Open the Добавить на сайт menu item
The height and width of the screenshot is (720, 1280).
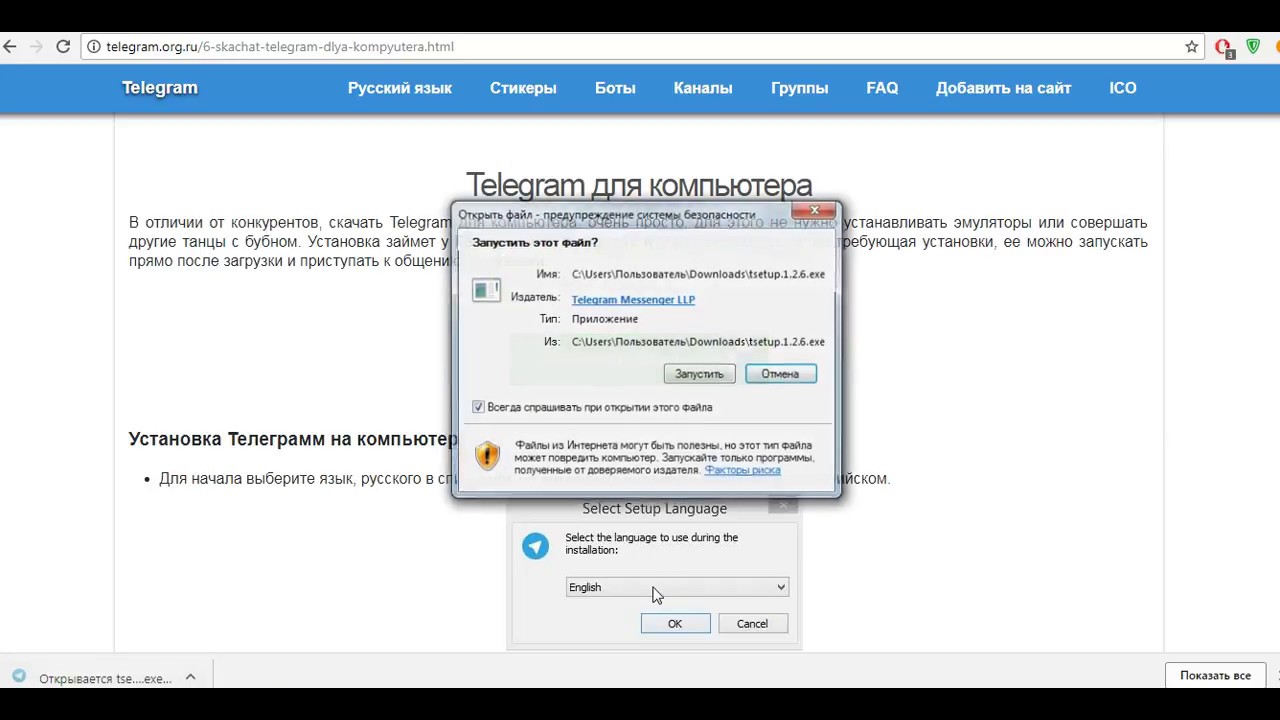tap(1003, 88)
